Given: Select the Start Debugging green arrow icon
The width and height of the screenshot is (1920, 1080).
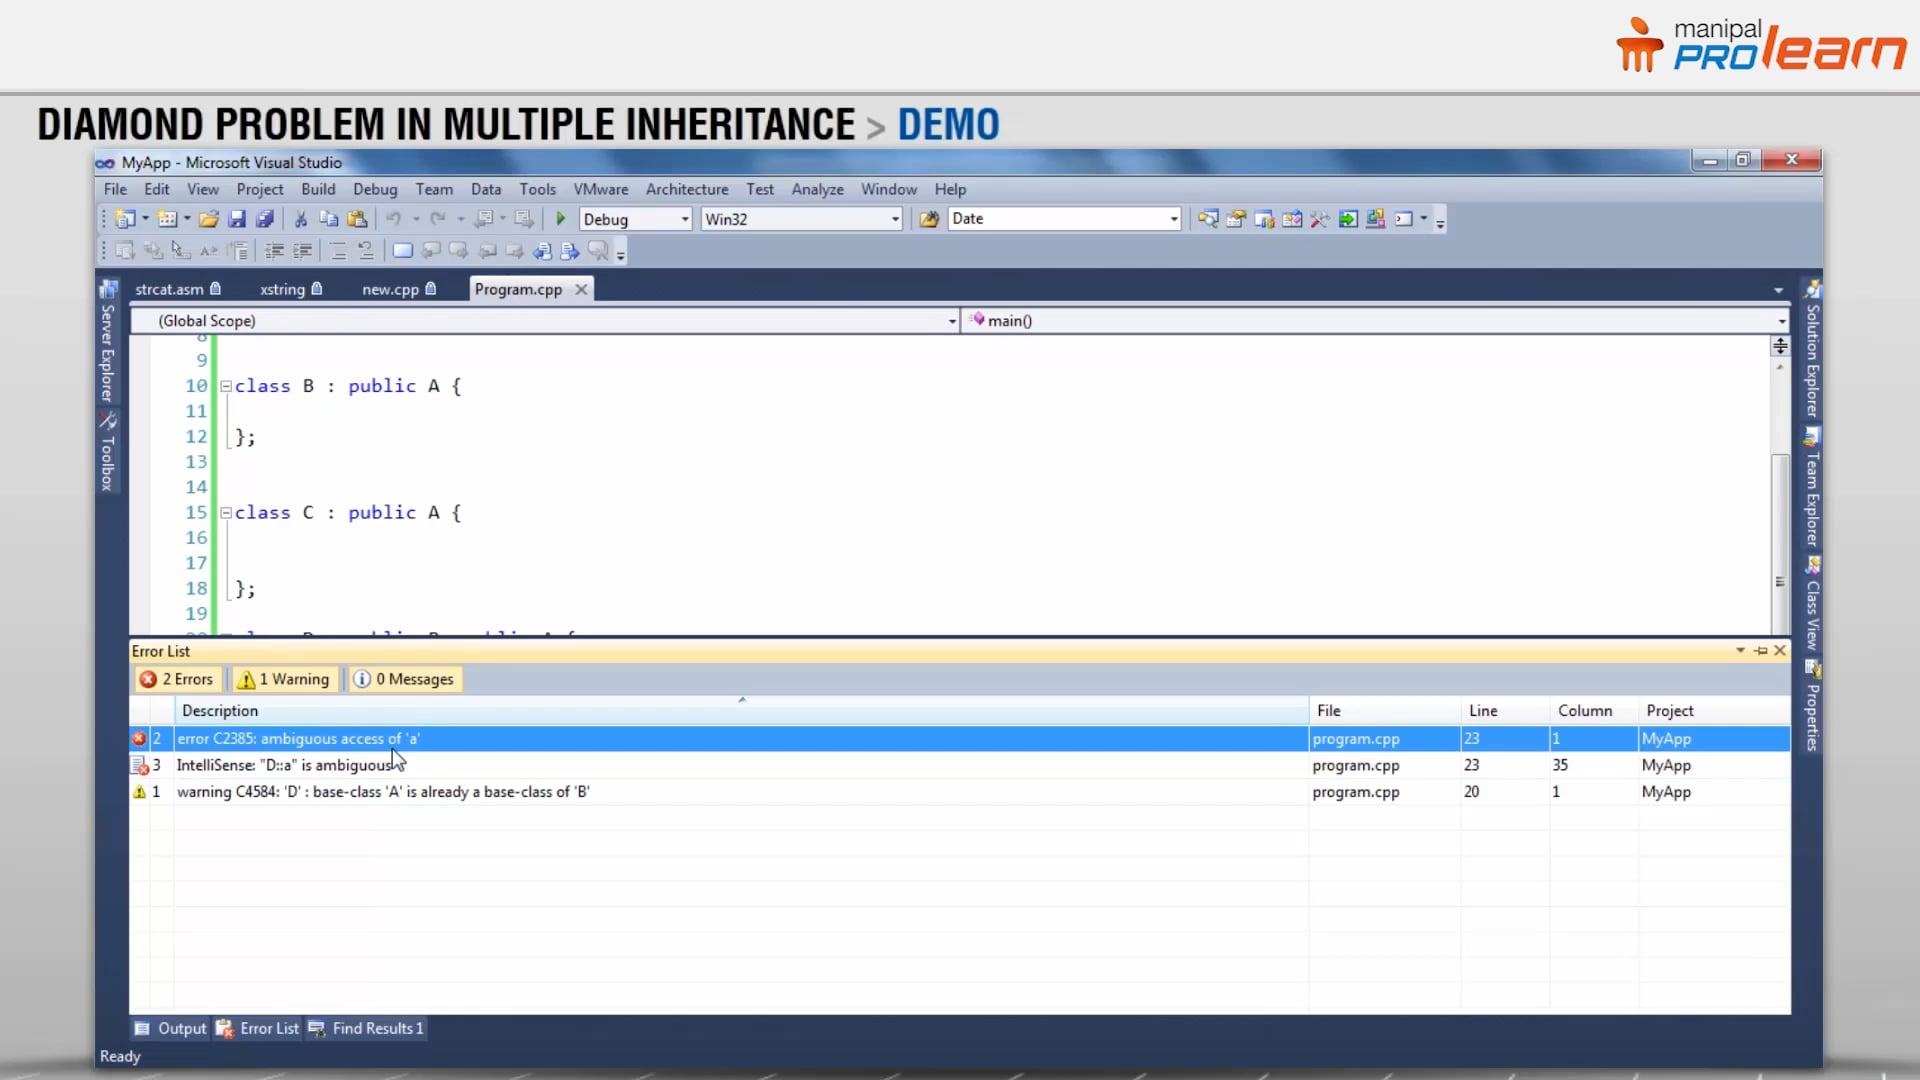Looking at the screenshot, I should [x=560, y=218].
